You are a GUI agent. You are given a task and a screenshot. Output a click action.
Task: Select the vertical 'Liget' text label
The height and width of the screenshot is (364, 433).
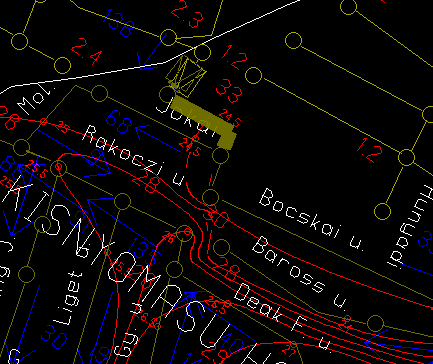pyautogui.click(x=67, y=299)
